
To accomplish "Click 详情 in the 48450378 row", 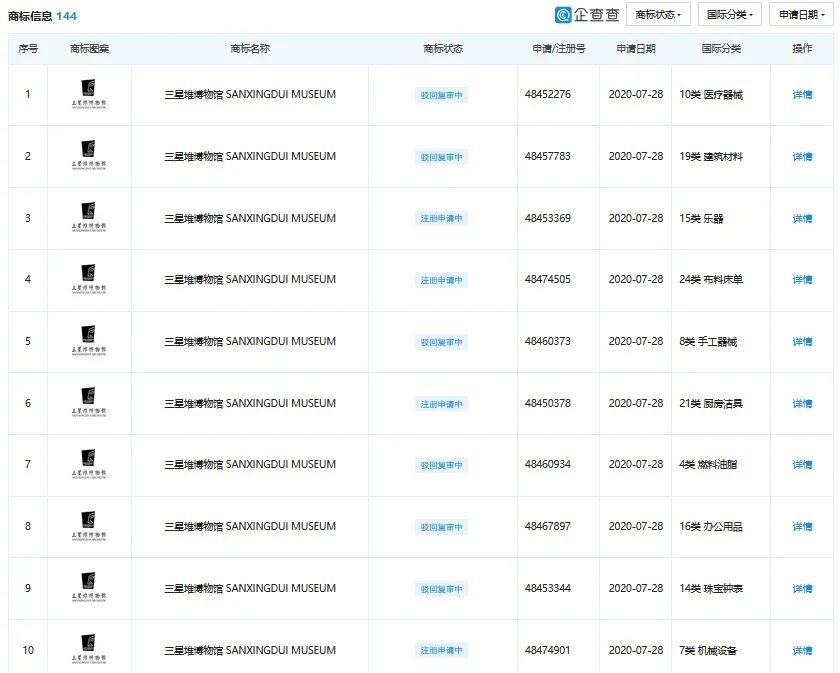I will (802, 403).
